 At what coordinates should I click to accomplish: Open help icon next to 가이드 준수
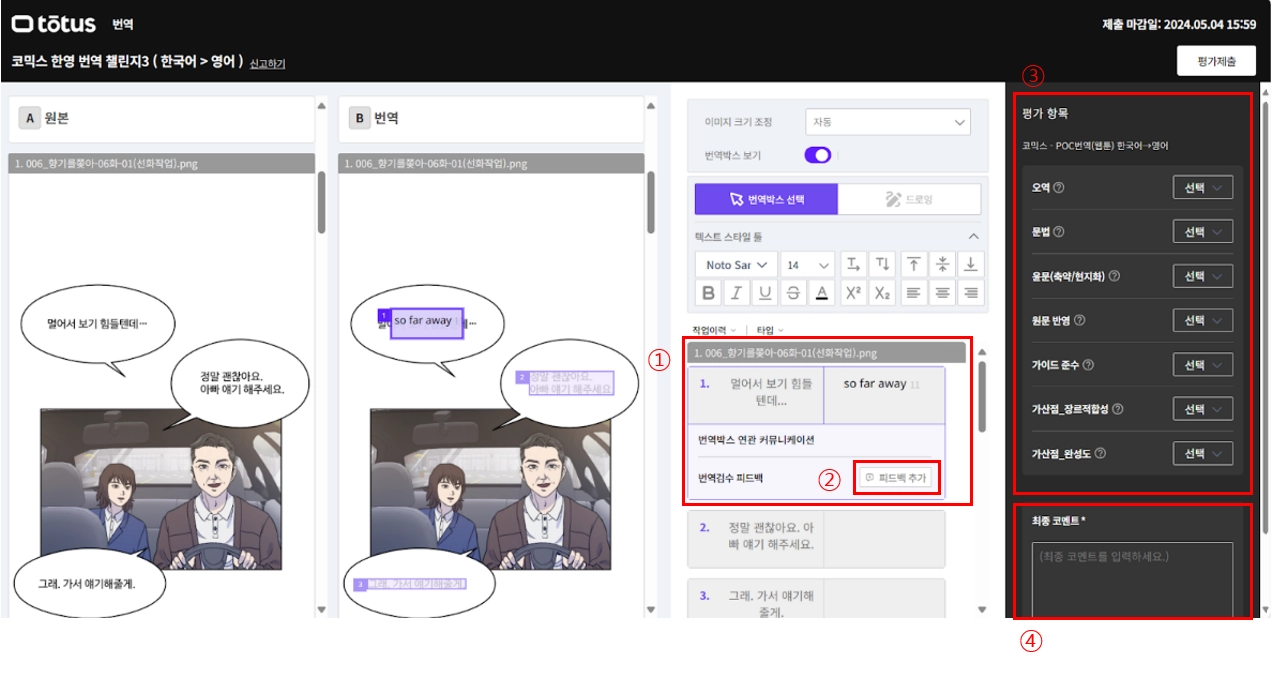[x=1086, y=365]
